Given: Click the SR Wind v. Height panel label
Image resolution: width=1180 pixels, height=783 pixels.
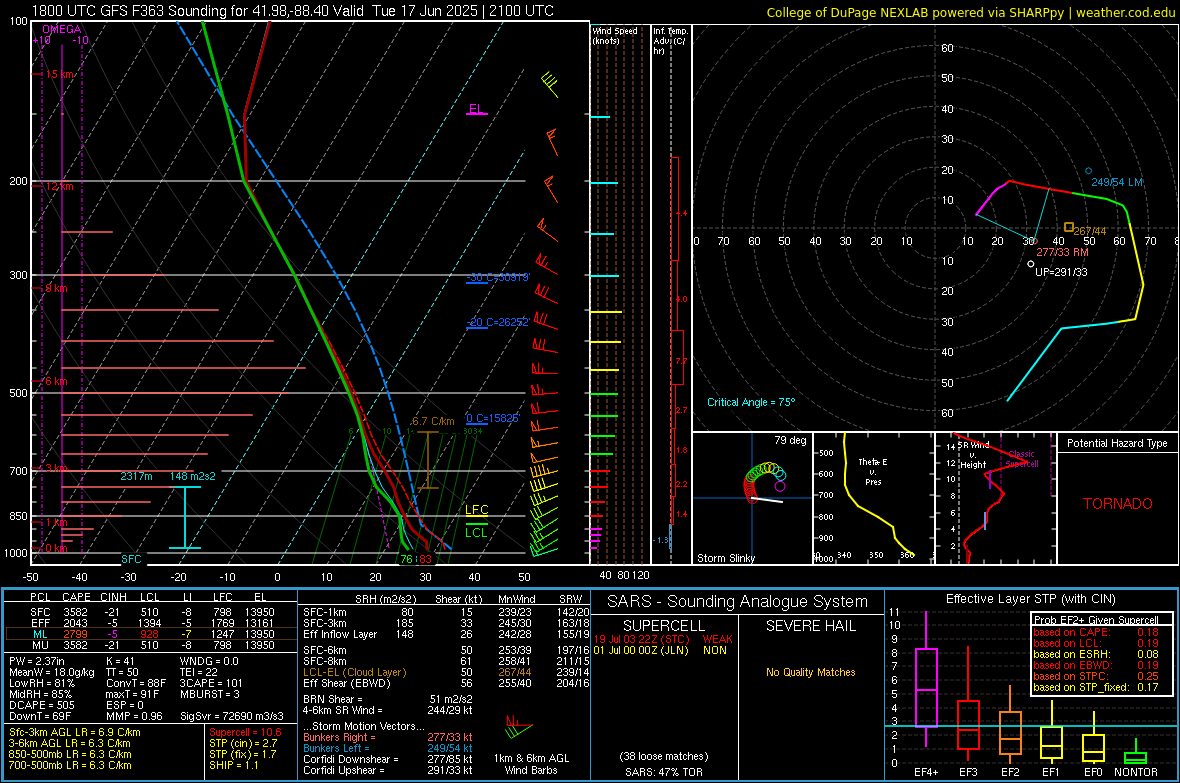Looking at the screenshot, I should (x=973, y=455).
